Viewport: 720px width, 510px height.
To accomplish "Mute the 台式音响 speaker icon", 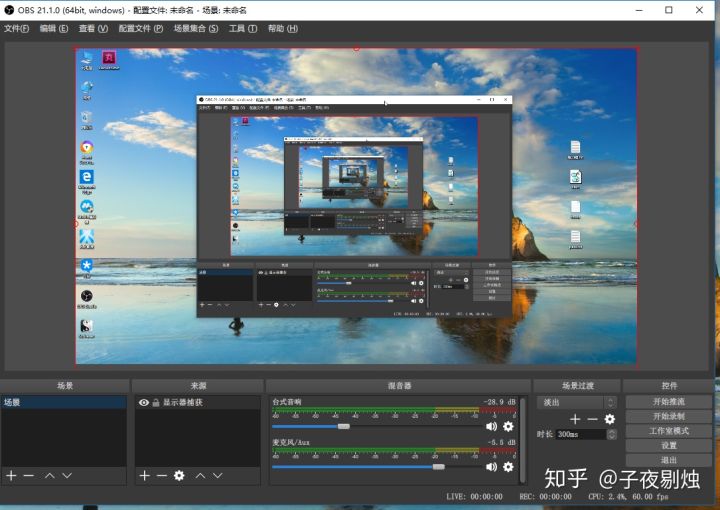I will [x=491, y=427].
